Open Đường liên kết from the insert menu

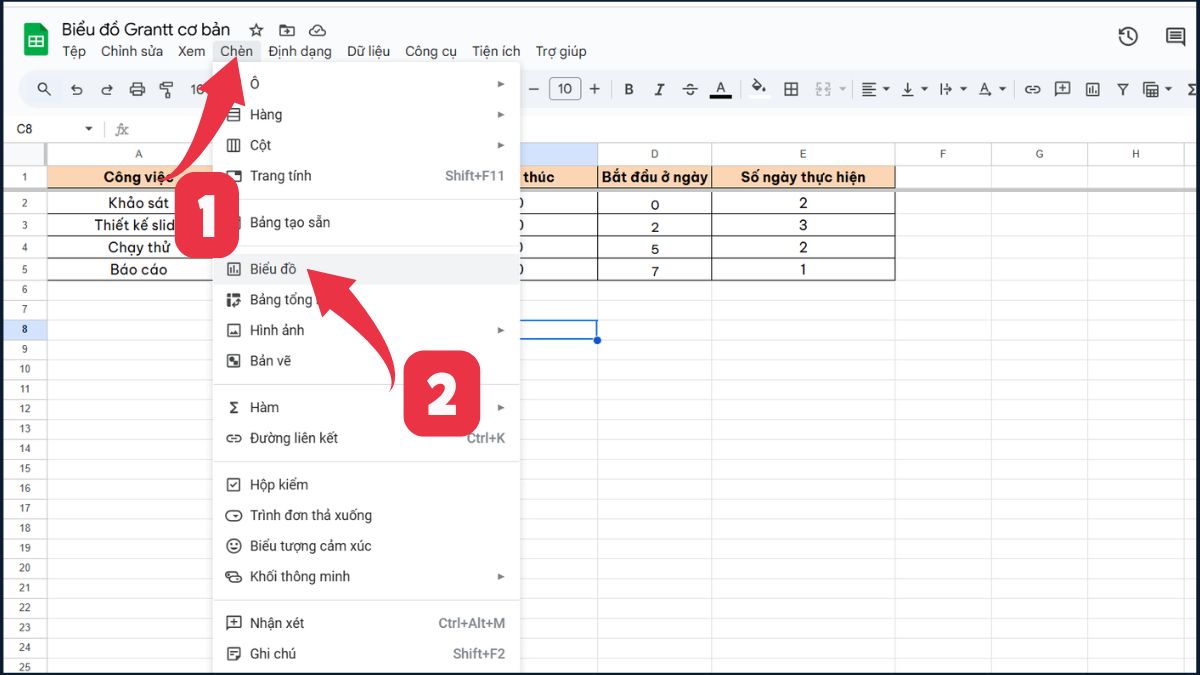point(296,438)
